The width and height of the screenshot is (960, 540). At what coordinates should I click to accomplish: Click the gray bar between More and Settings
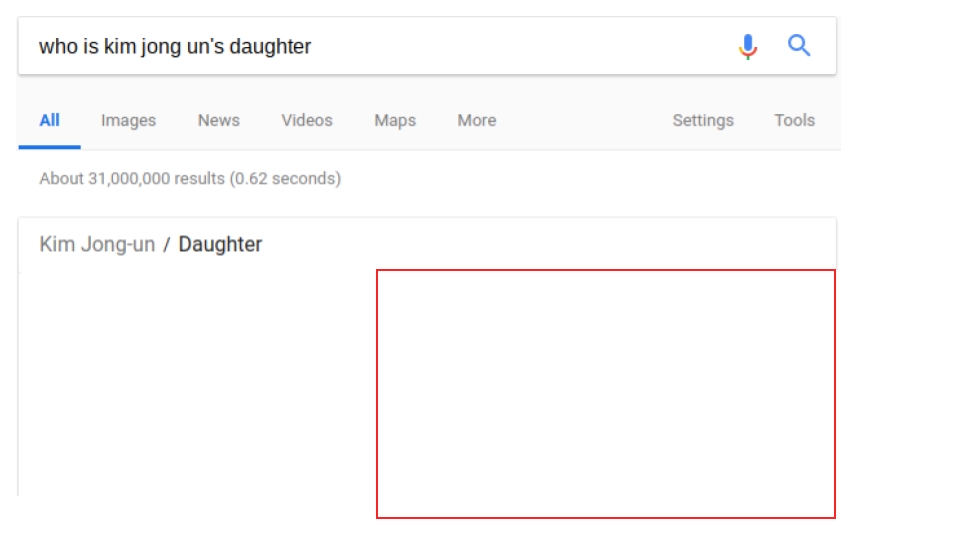[584, 121]
